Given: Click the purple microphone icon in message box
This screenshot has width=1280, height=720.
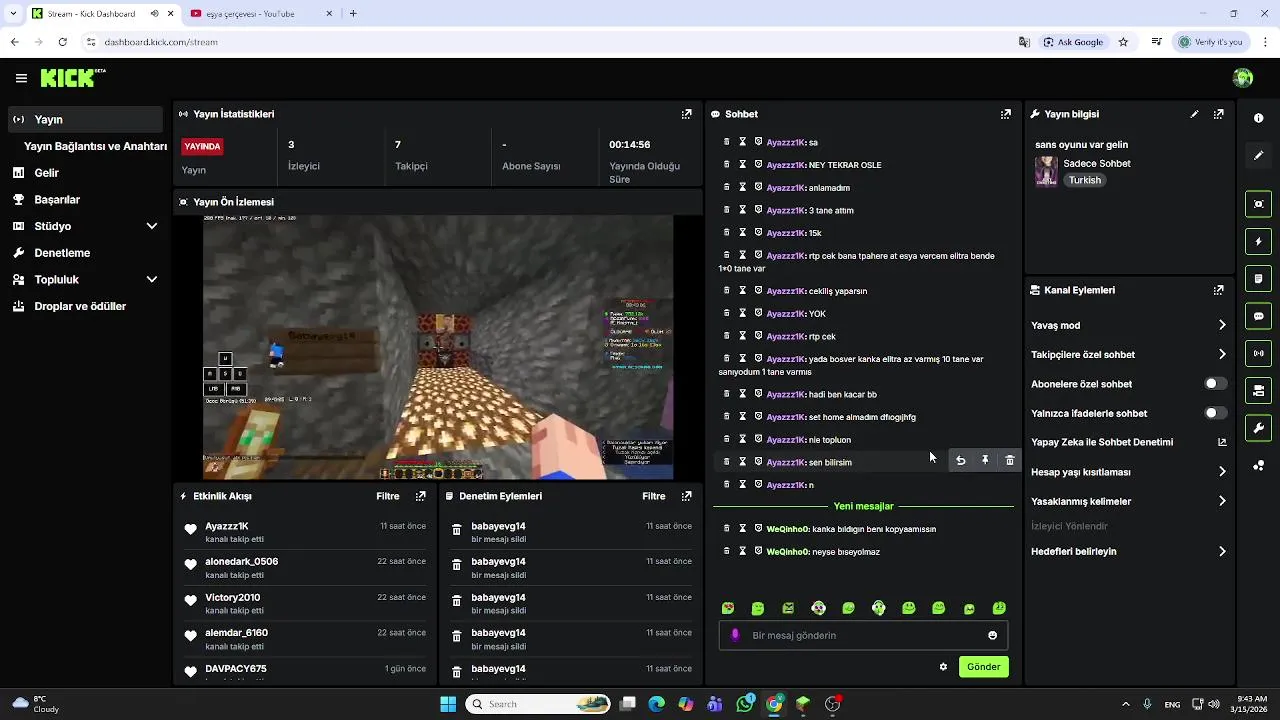Looking at the screenshot, I should pyautogui.click(x=736, y=635).
